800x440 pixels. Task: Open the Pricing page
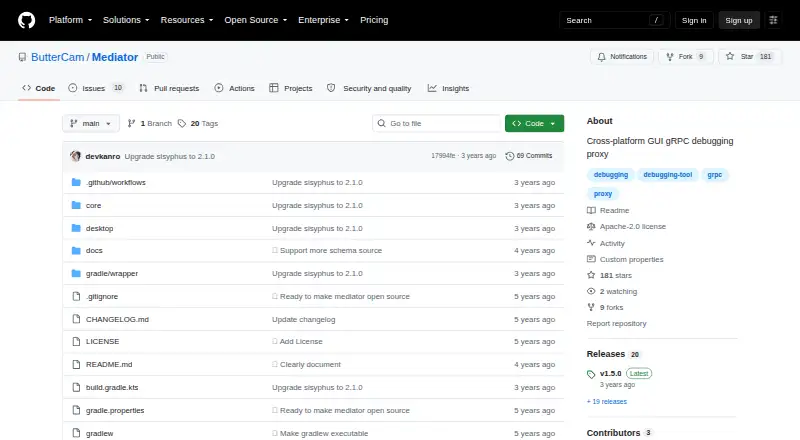pos(374,20)
